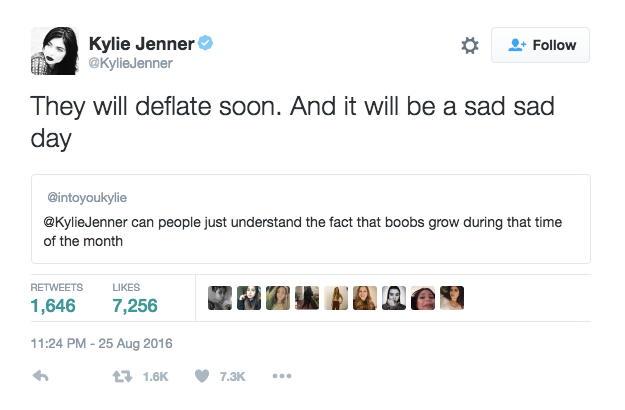Open the @intoyoukylie quoted handle
Screen dimensions: 625x410
pos(87,197)
